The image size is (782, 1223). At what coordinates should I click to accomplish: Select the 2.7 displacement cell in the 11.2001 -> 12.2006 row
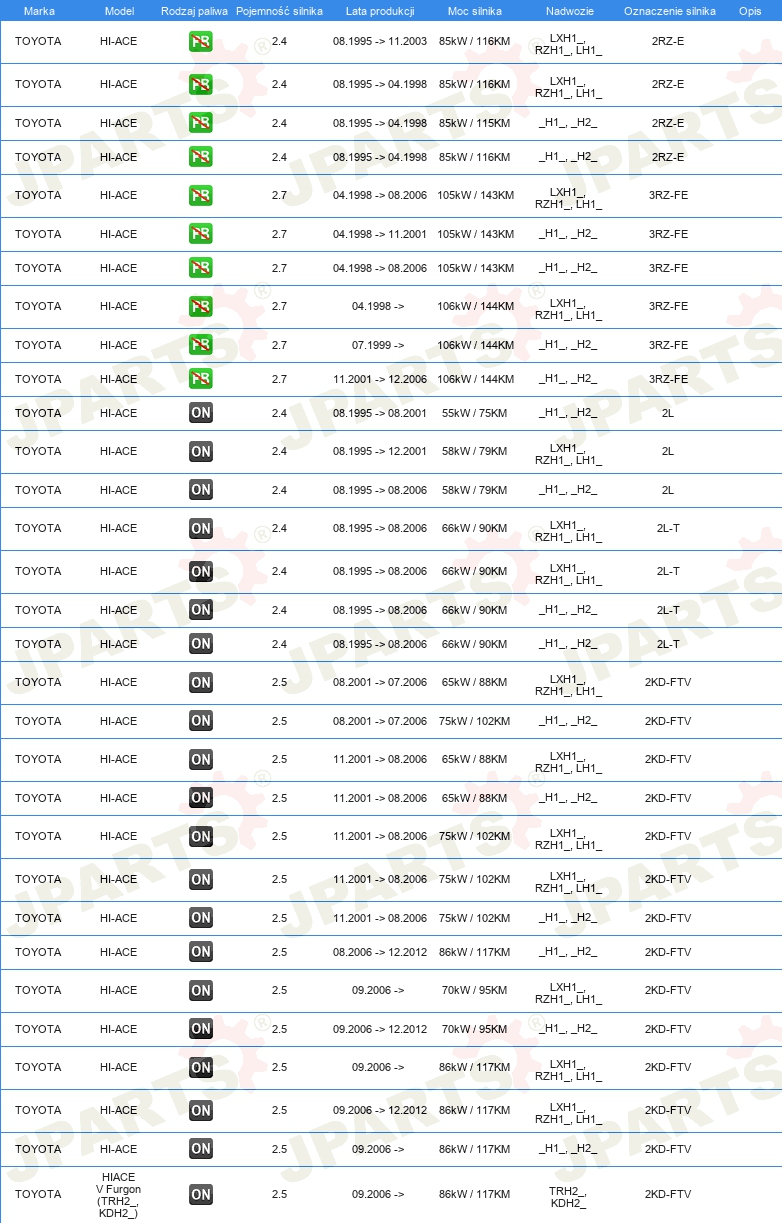coord(279,379)
